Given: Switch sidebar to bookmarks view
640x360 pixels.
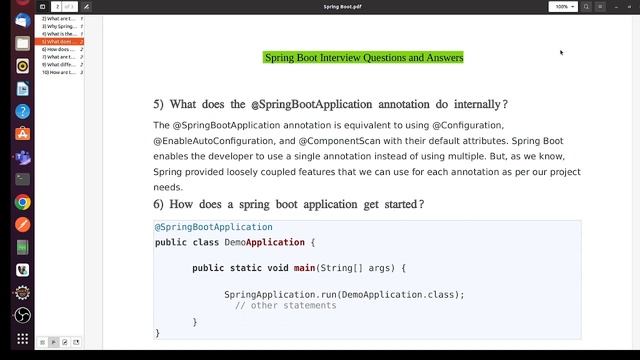Looking at the screenshot, I should 76,342.
